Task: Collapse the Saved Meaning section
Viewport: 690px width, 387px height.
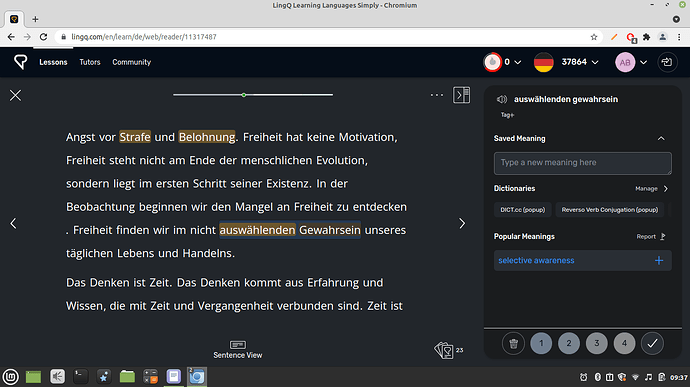Action: coord(661,139)
